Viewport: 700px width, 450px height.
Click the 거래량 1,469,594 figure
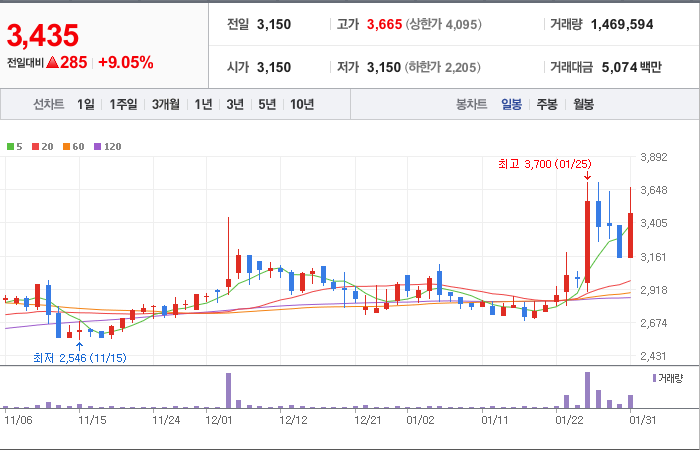[x=622, y=24]
